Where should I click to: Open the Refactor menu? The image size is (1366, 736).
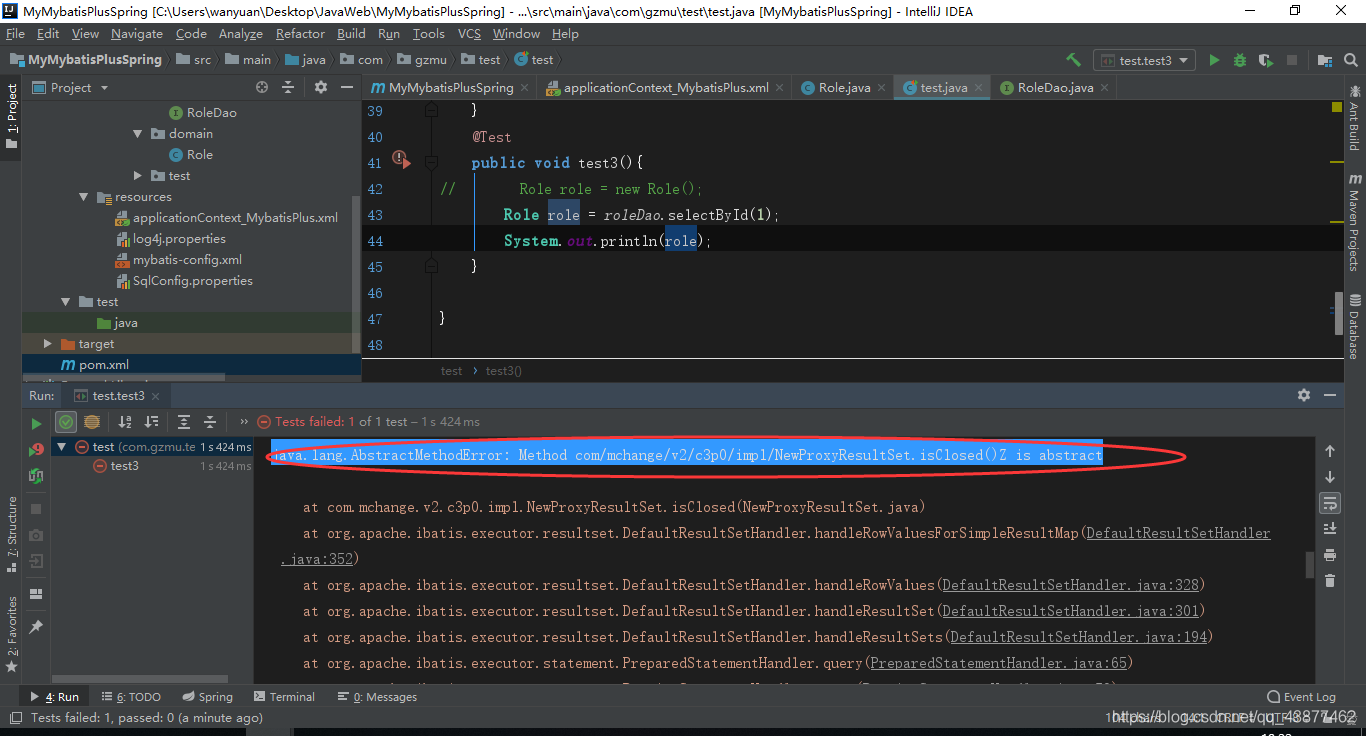tap(300, 33)
